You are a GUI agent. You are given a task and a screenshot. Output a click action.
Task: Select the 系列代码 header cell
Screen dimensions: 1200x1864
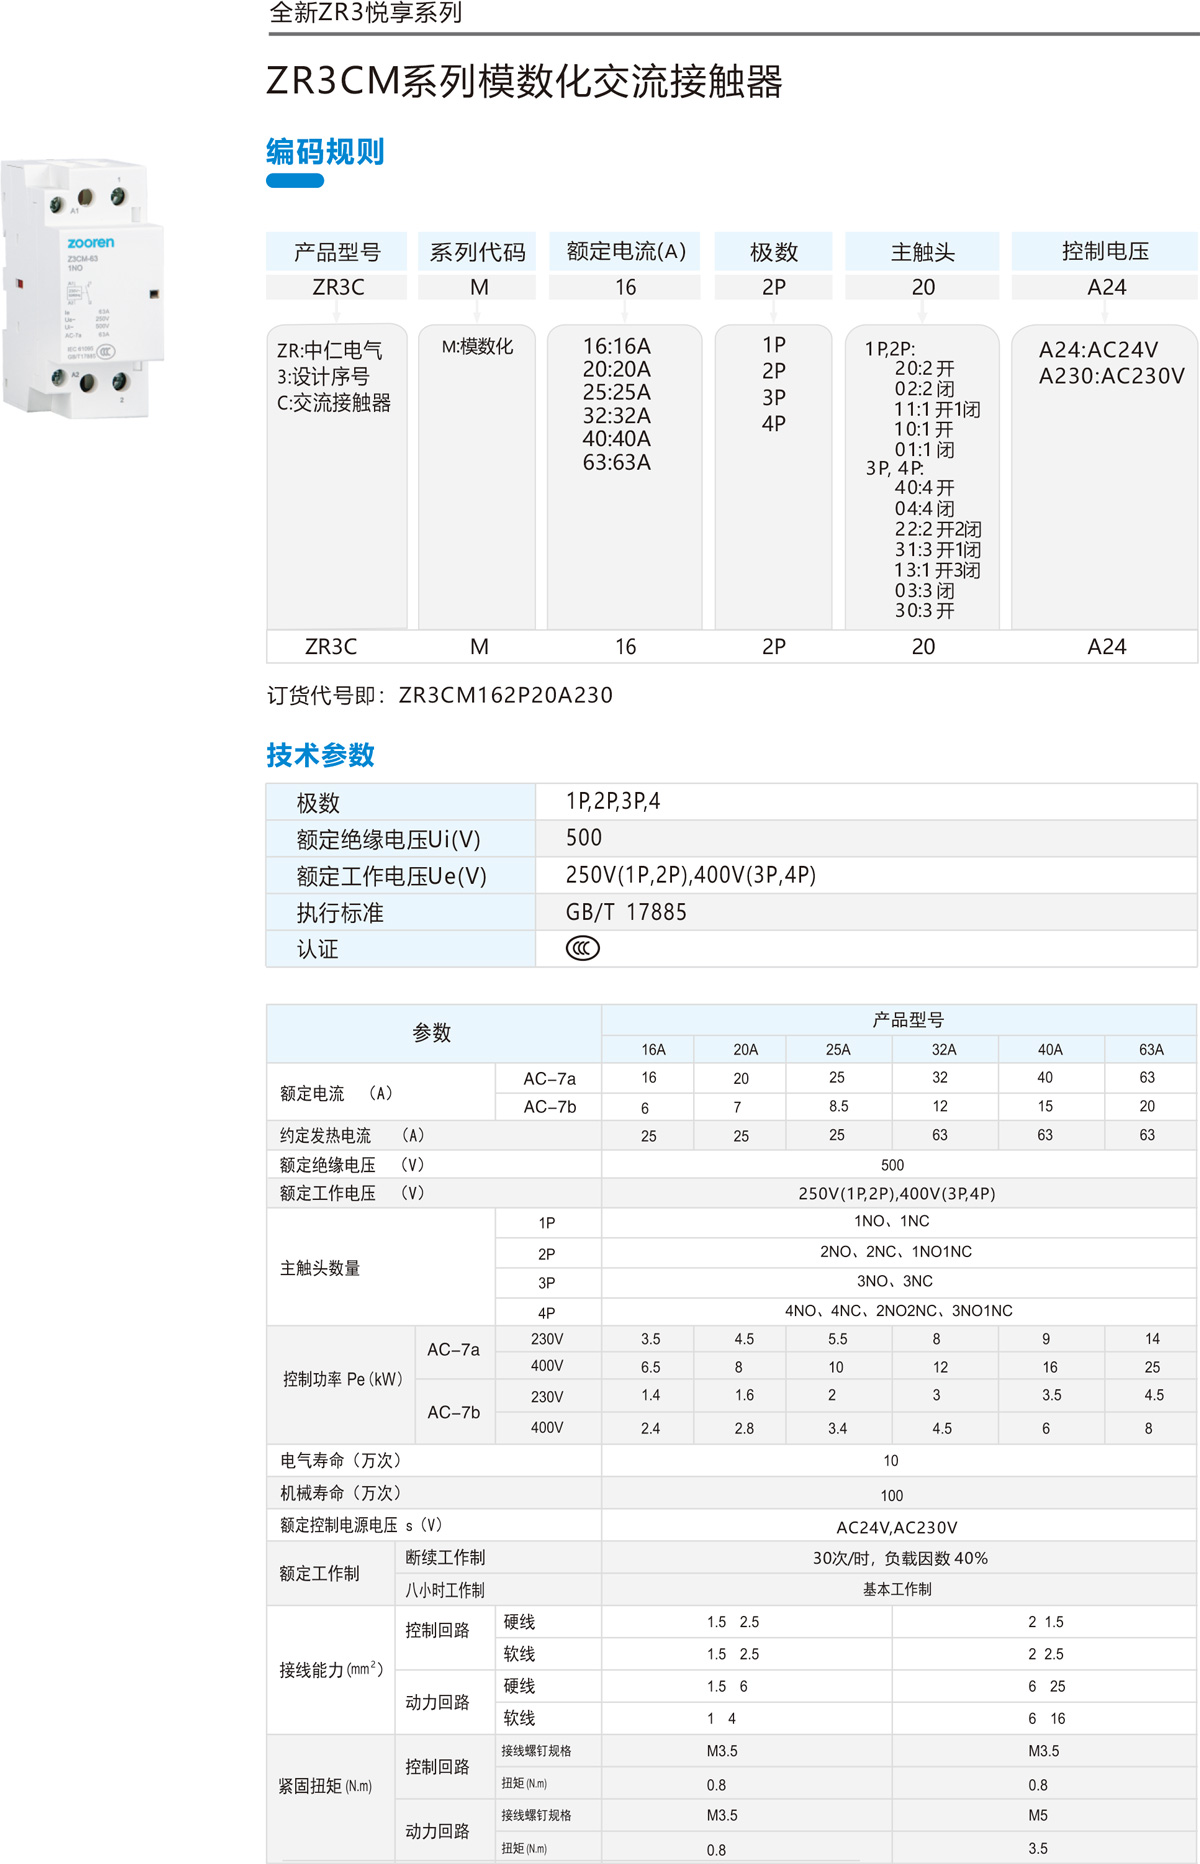(x=477, y=251)
